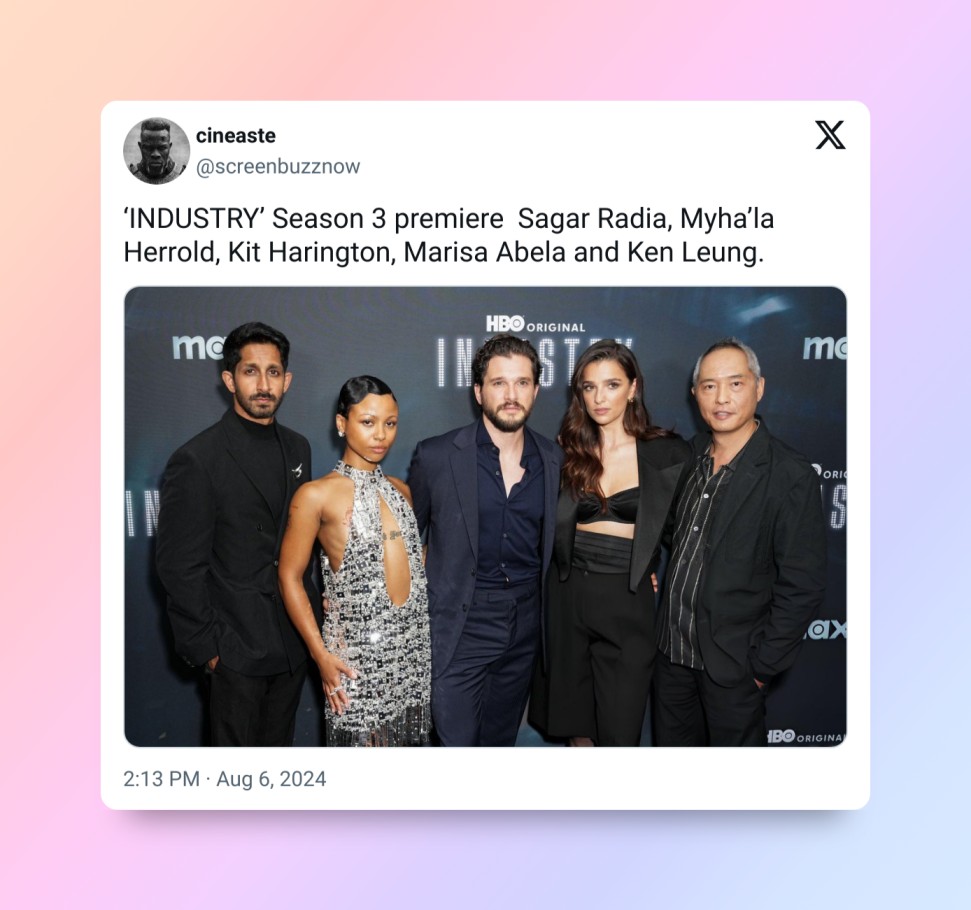Click the 2:13 PM timestamp
Viewport: 971px width, 910px height.
click(x=161, y=779)
